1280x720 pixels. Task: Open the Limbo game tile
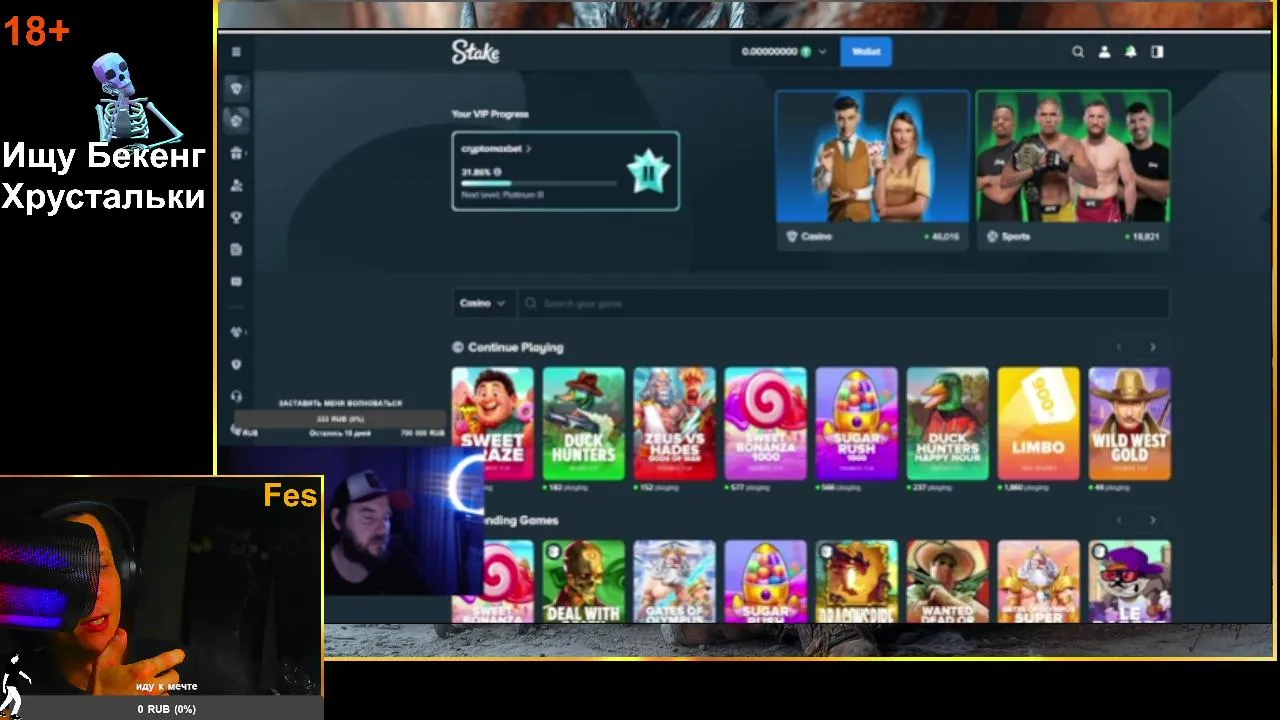(x=1038, y=423)
